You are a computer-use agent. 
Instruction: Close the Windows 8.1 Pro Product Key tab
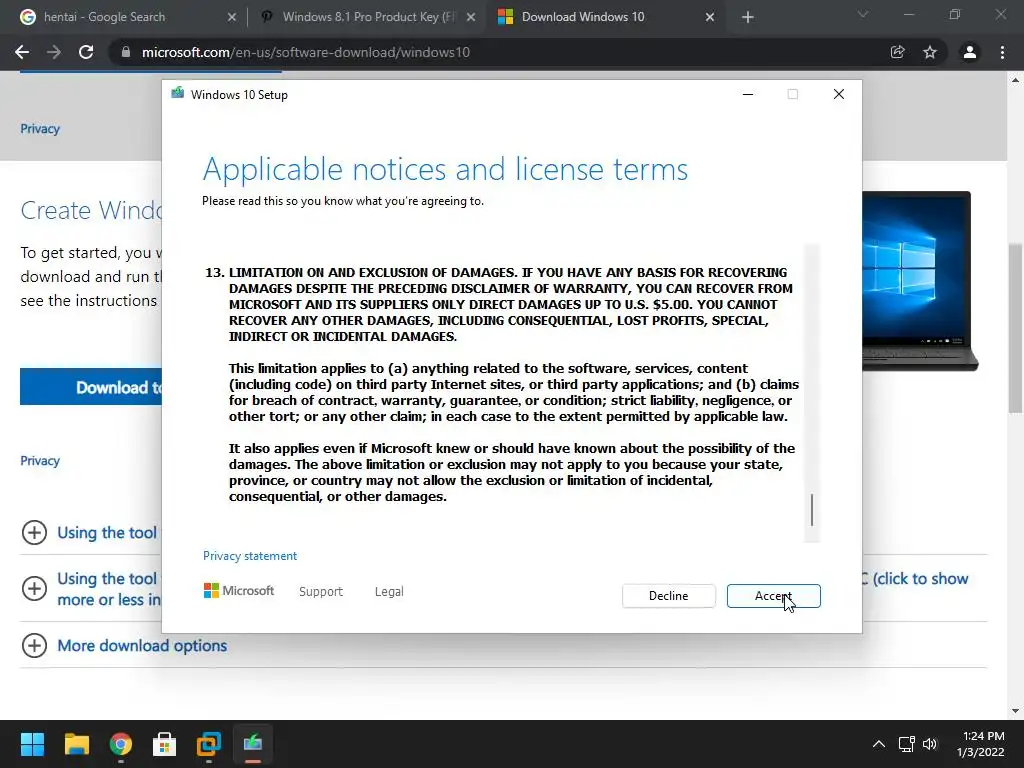pos(471,18)
